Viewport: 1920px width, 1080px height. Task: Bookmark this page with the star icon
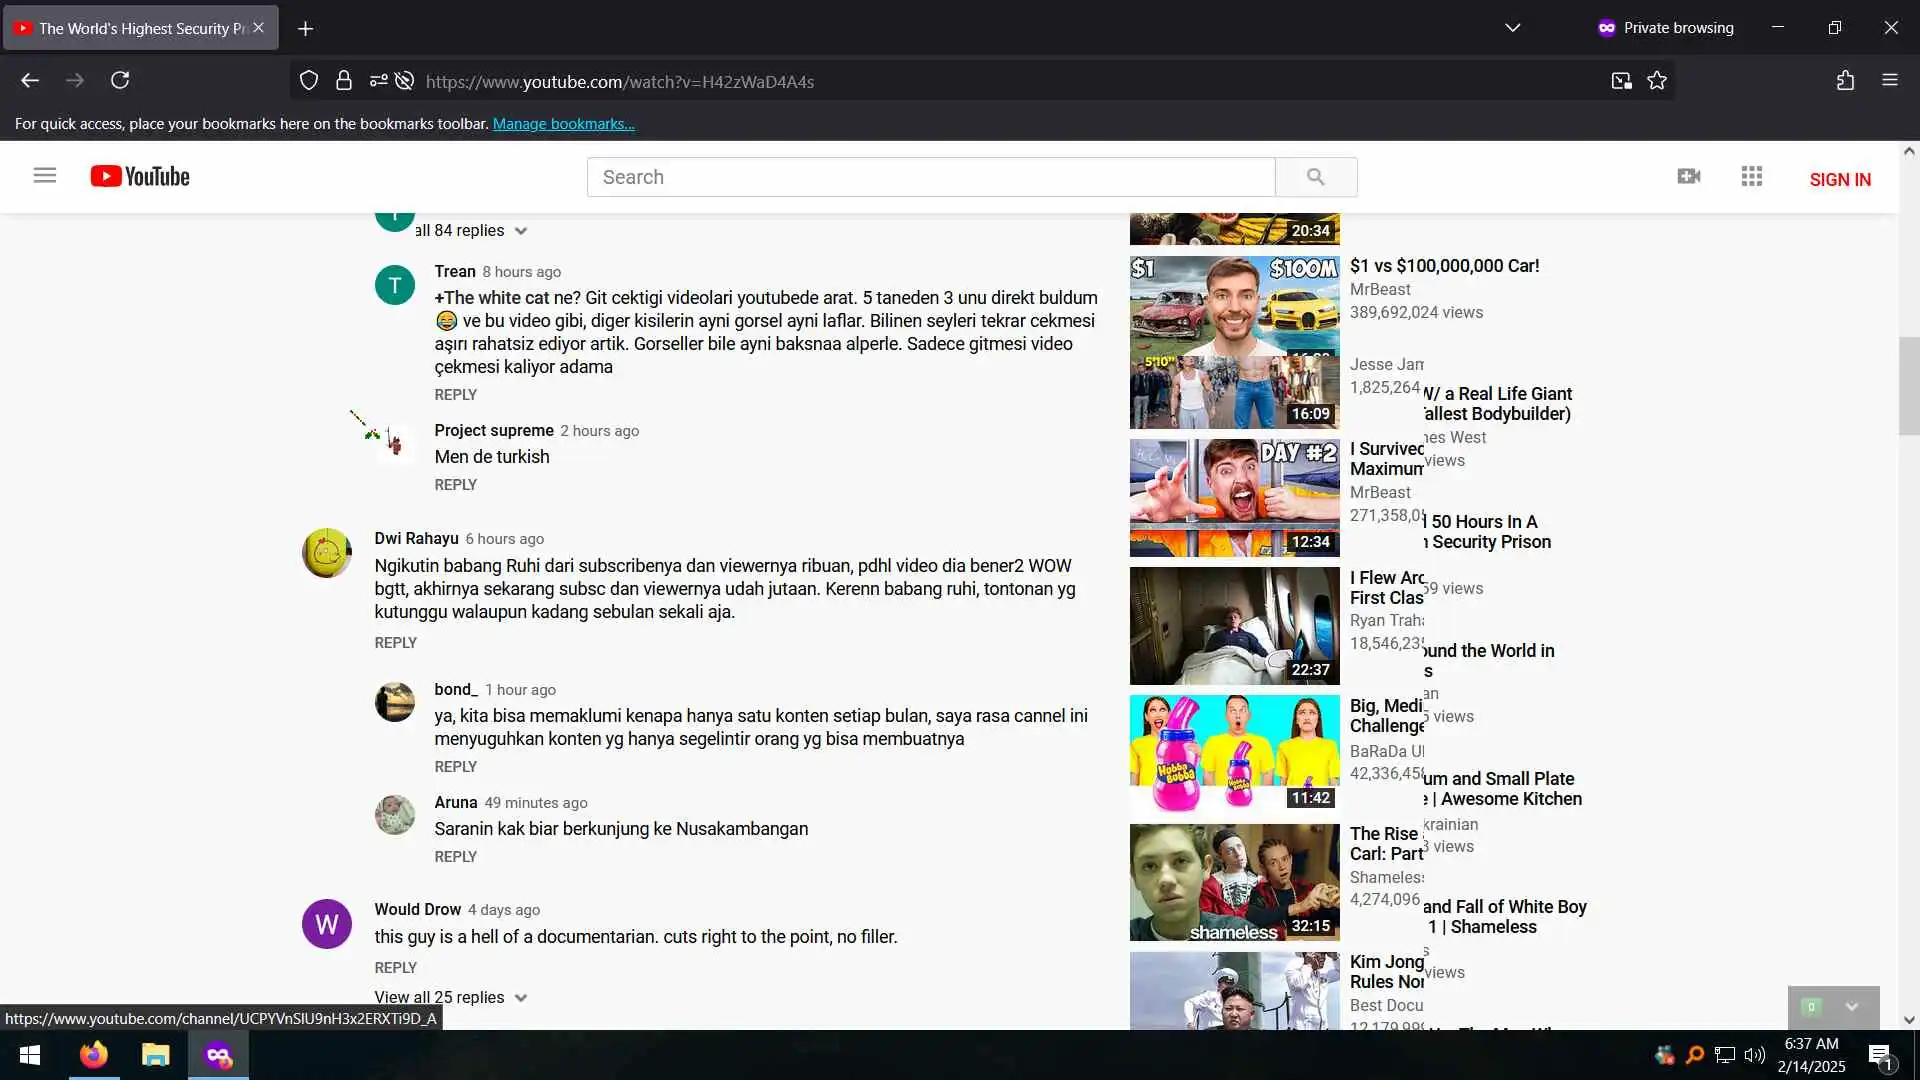(1657, 81)
